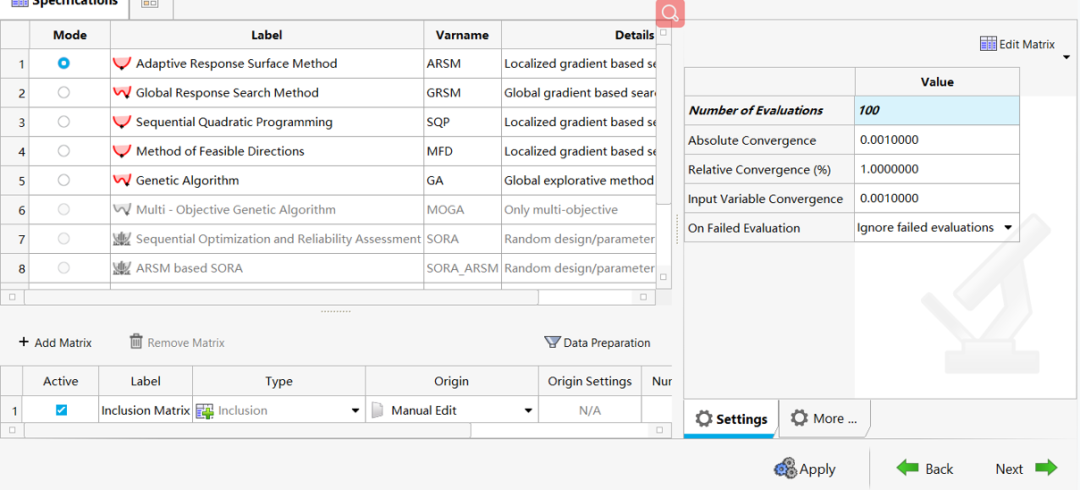
Task: Open Origin Manual Edit dropdown
Action: pyautogui.click(x=528, y=411)
